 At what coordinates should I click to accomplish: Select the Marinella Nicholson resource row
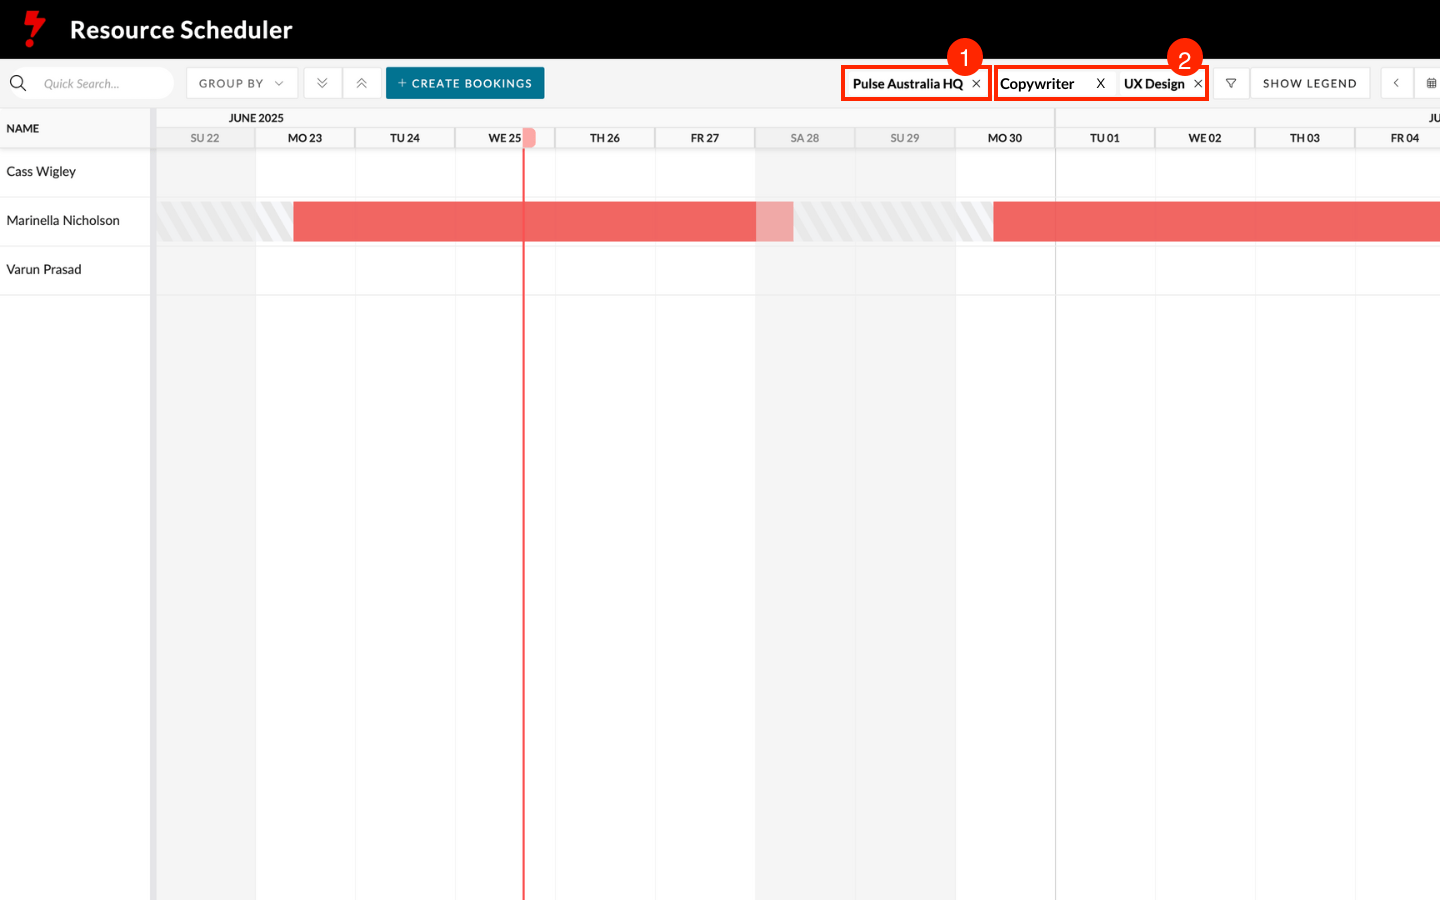(x=63, y=221)
